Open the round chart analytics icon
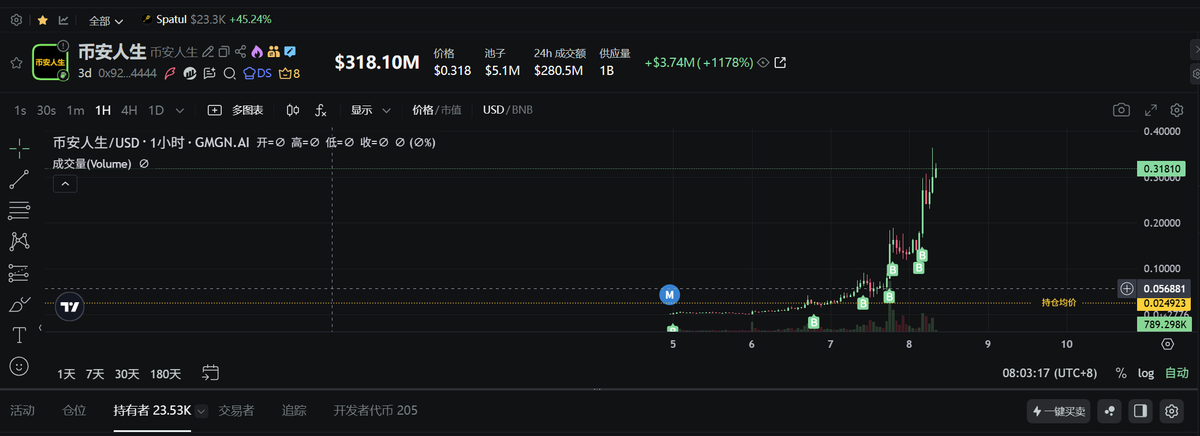Viewport: 1200px width, 436px height. (x=188, y=73)
